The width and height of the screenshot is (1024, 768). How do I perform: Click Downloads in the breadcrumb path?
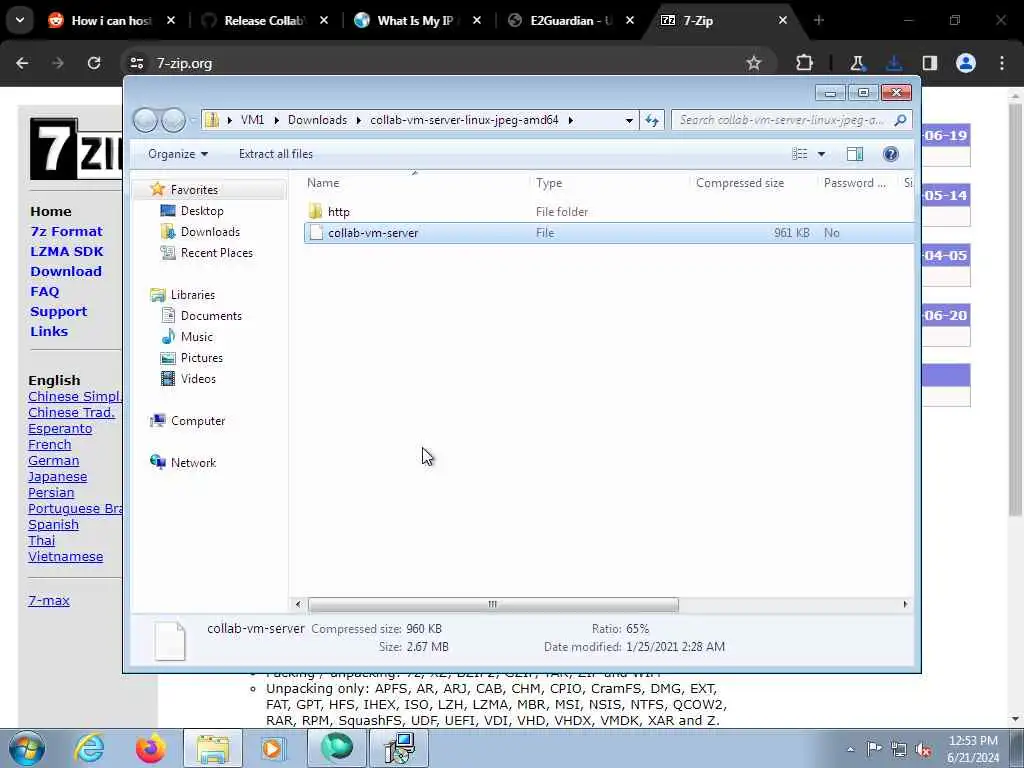pyautogui.click(x=317, y=120)
